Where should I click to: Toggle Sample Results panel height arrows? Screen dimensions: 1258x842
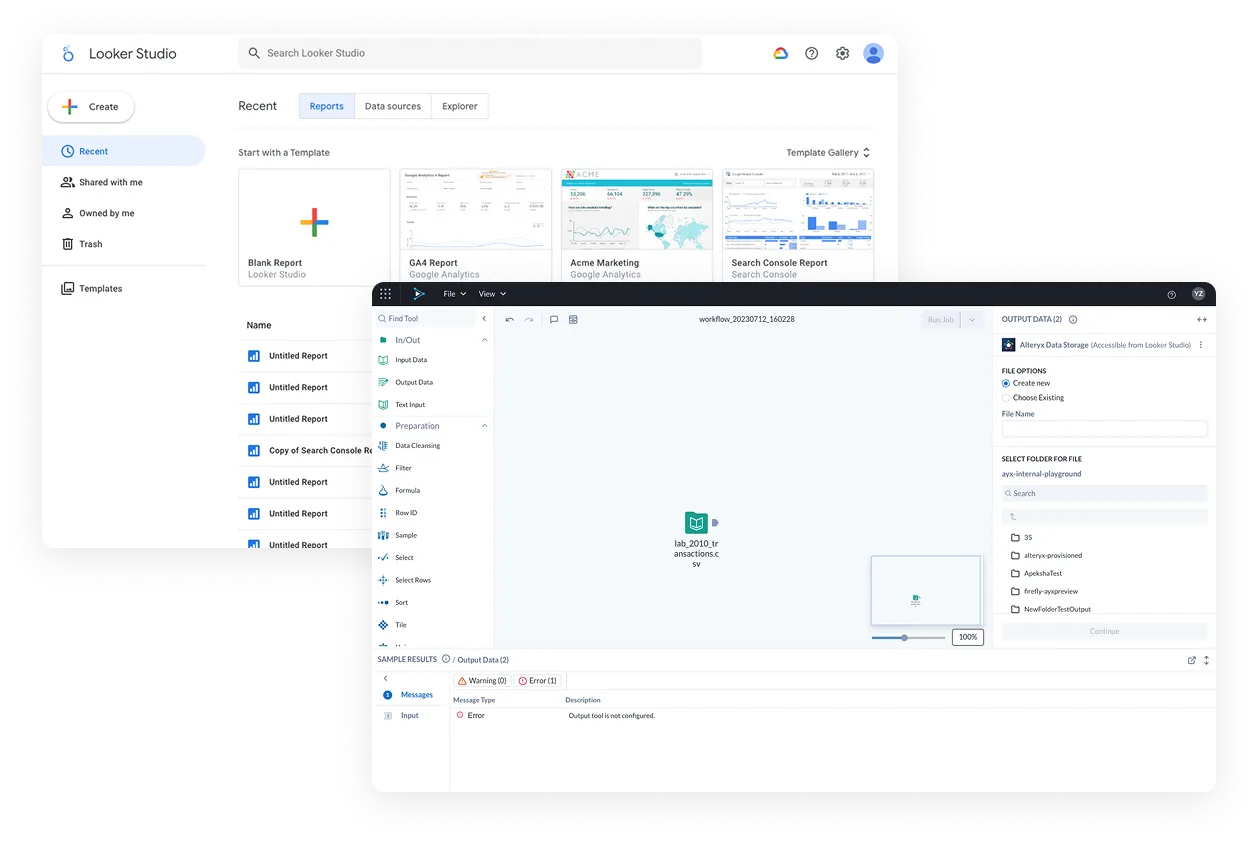pos(1207,660)
